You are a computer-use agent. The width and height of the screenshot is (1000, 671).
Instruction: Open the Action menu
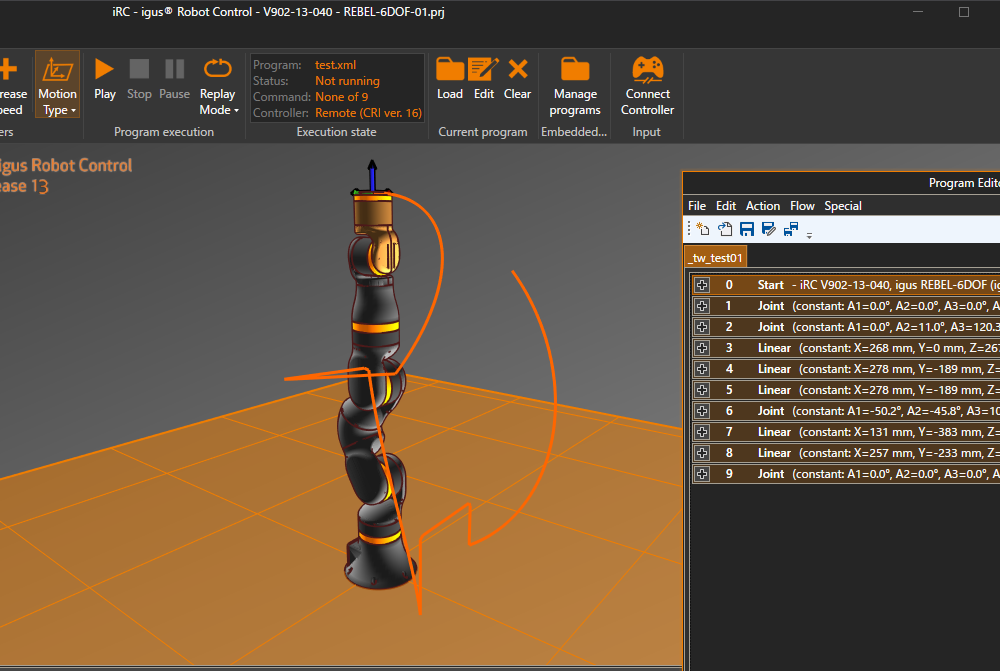[763, 206]
